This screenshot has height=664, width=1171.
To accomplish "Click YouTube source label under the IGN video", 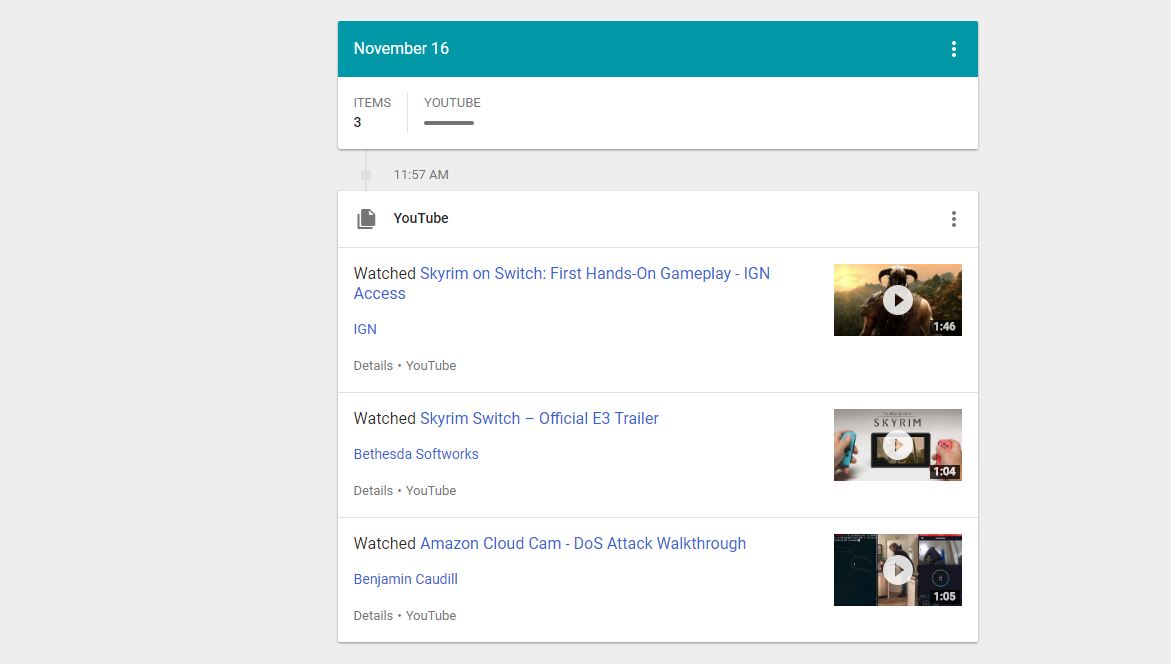I will pos(431,365).
